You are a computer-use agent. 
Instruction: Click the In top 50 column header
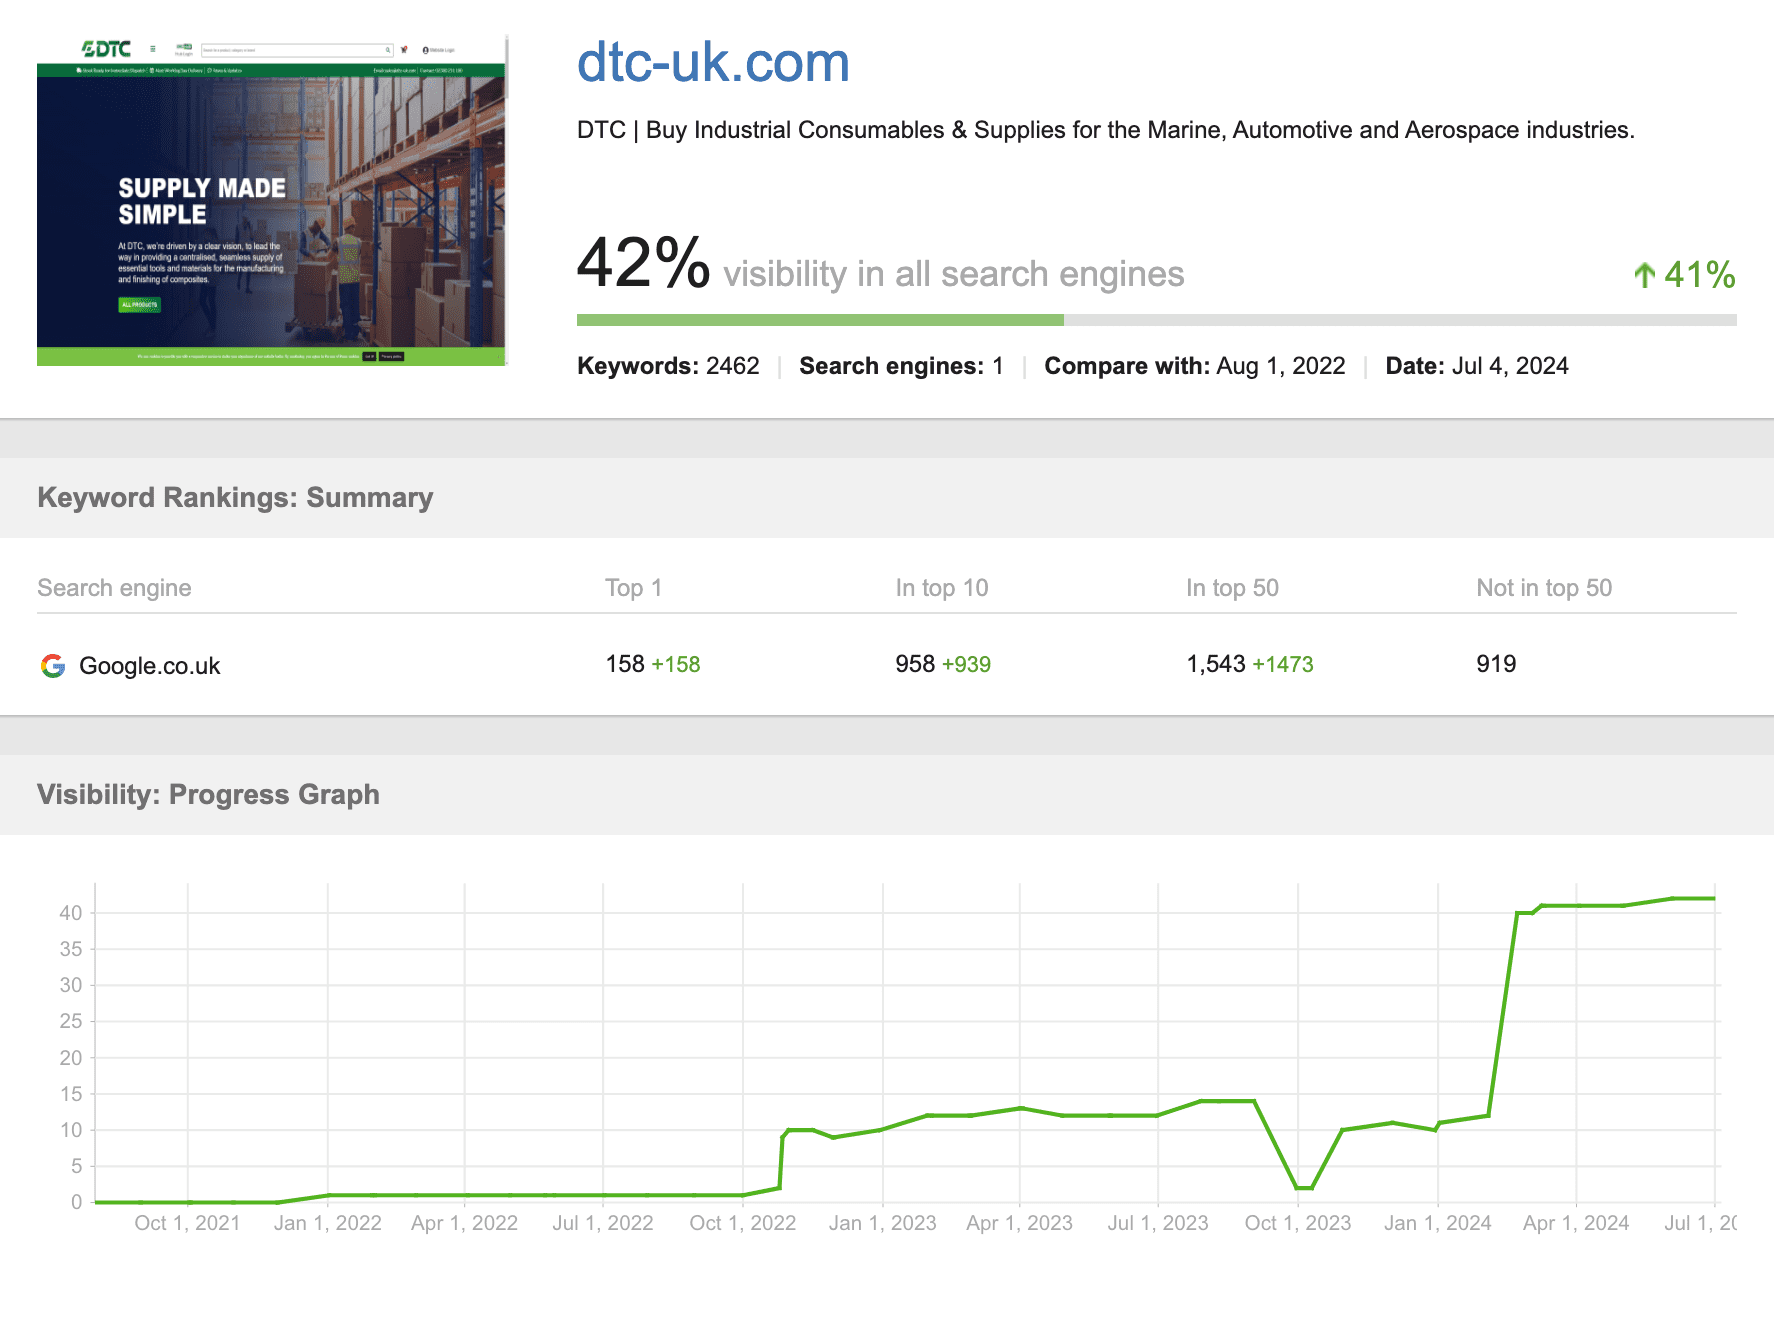(x=1233, y=588)
